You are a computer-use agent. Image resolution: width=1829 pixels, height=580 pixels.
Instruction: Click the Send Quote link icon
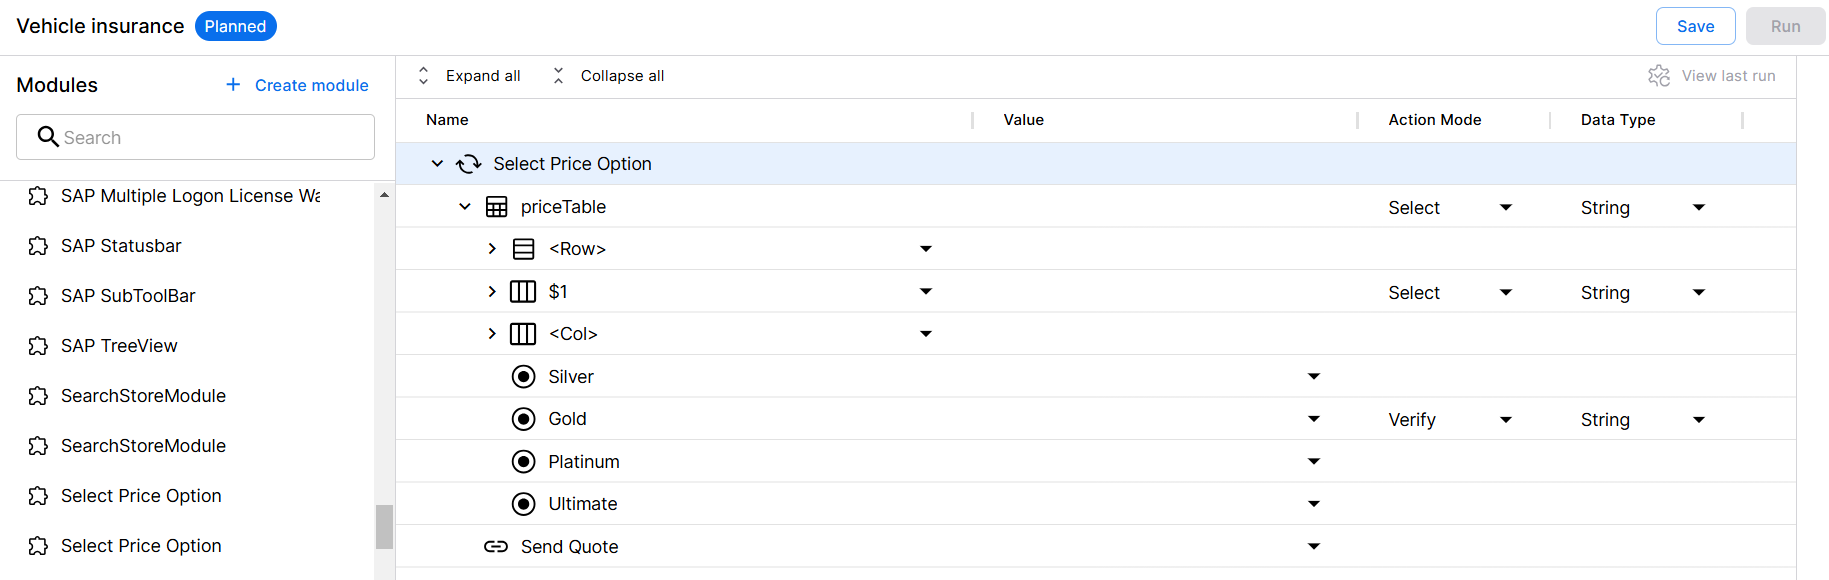coord(496,547)
